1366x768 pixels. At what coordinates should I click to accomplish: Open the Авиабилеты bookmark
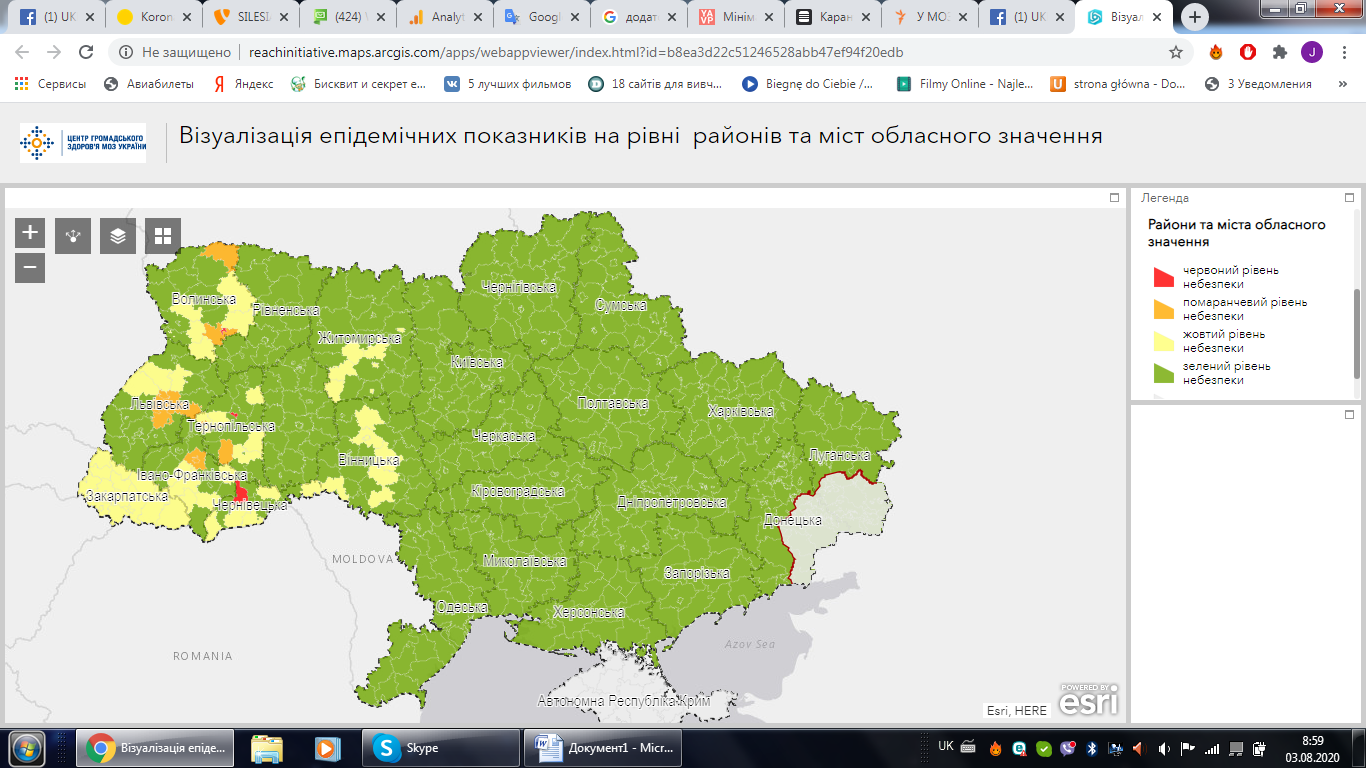click(x=150, y=84)
